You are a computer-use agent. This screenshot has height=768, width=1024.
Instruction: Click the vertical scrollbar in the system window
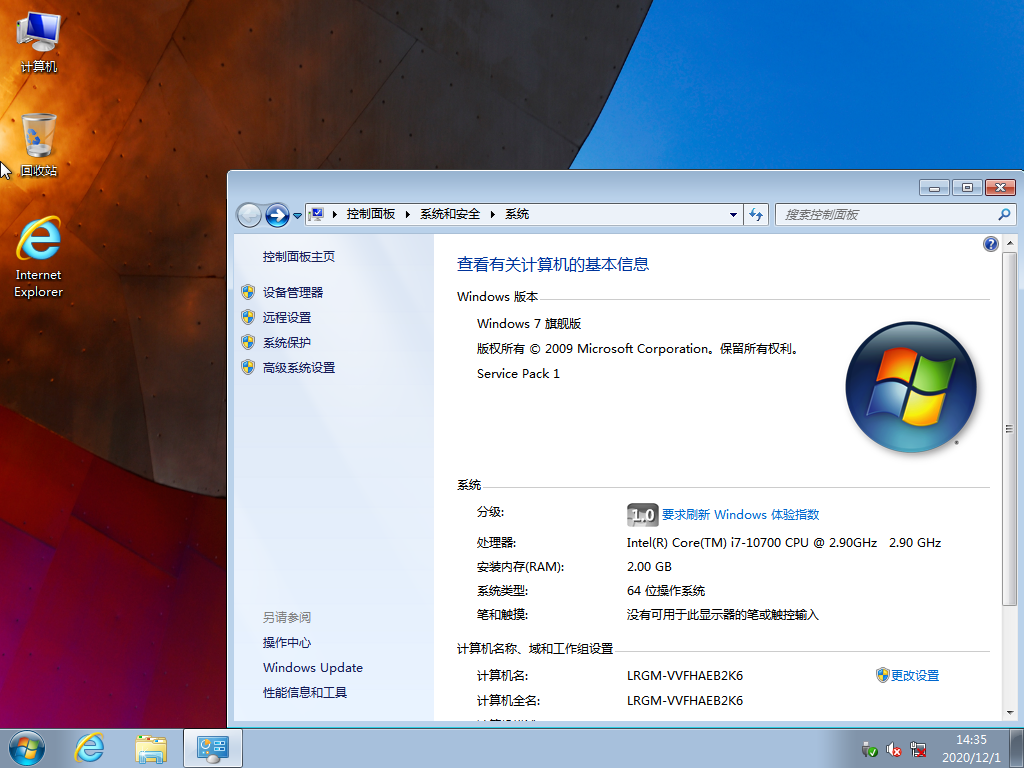(x=1008, y=430)
